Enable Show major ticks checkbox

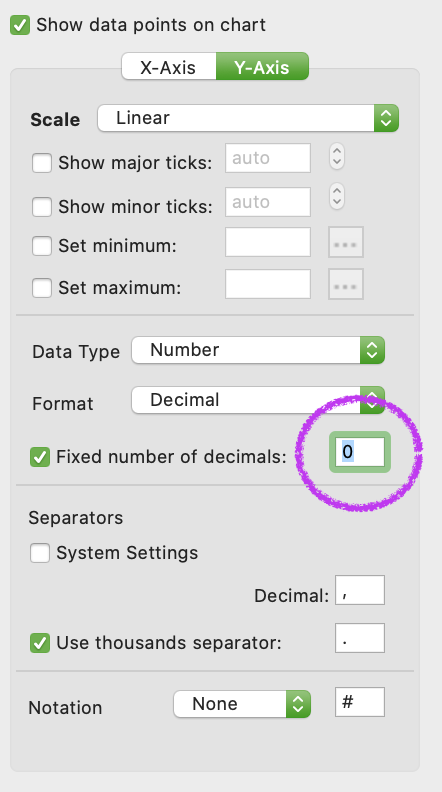click(x=42, y=163)
